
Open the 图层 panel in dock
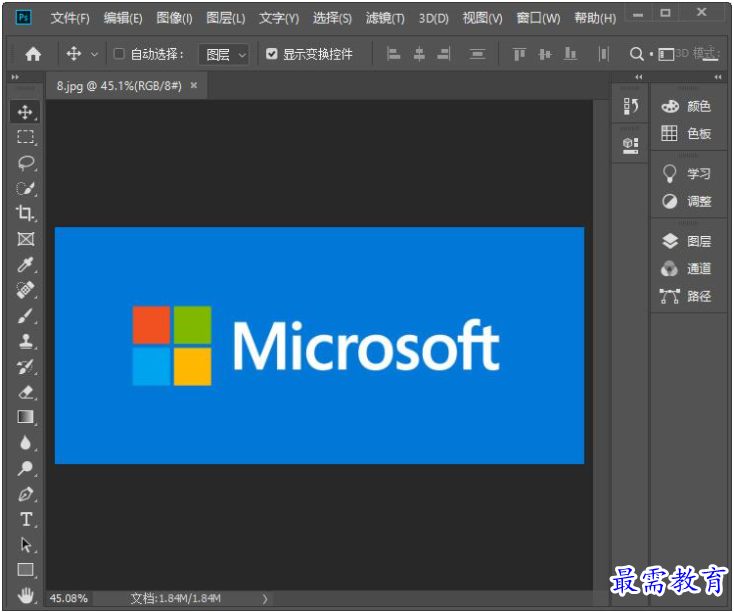(687, 241)
